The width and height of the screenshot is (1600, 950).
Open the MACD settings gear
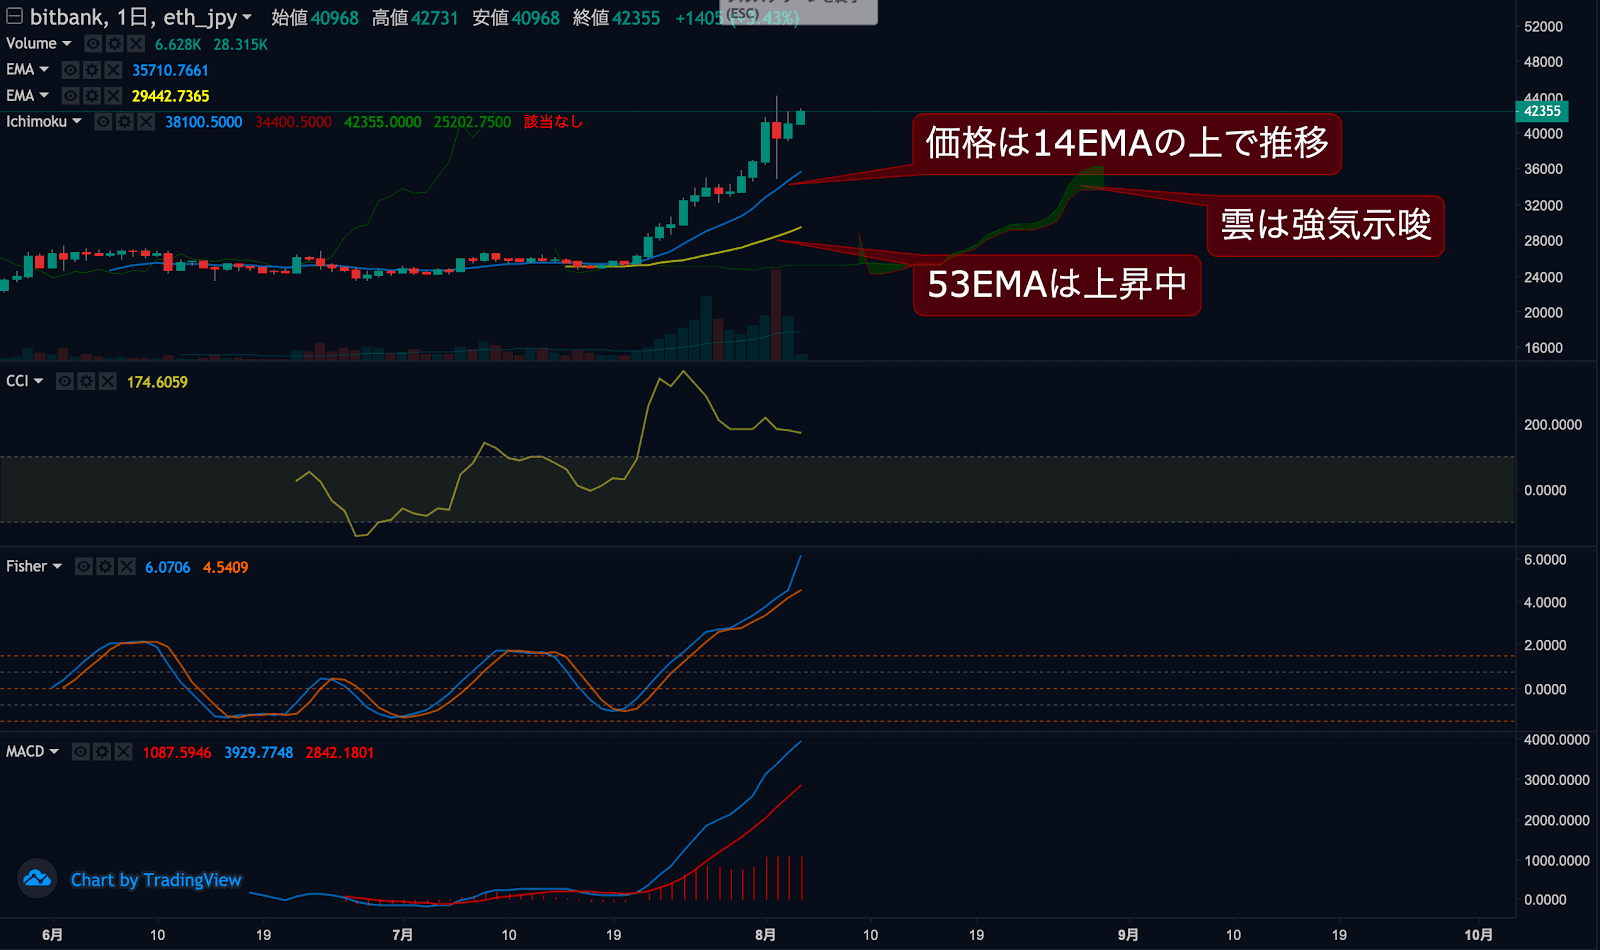point(101,752)
